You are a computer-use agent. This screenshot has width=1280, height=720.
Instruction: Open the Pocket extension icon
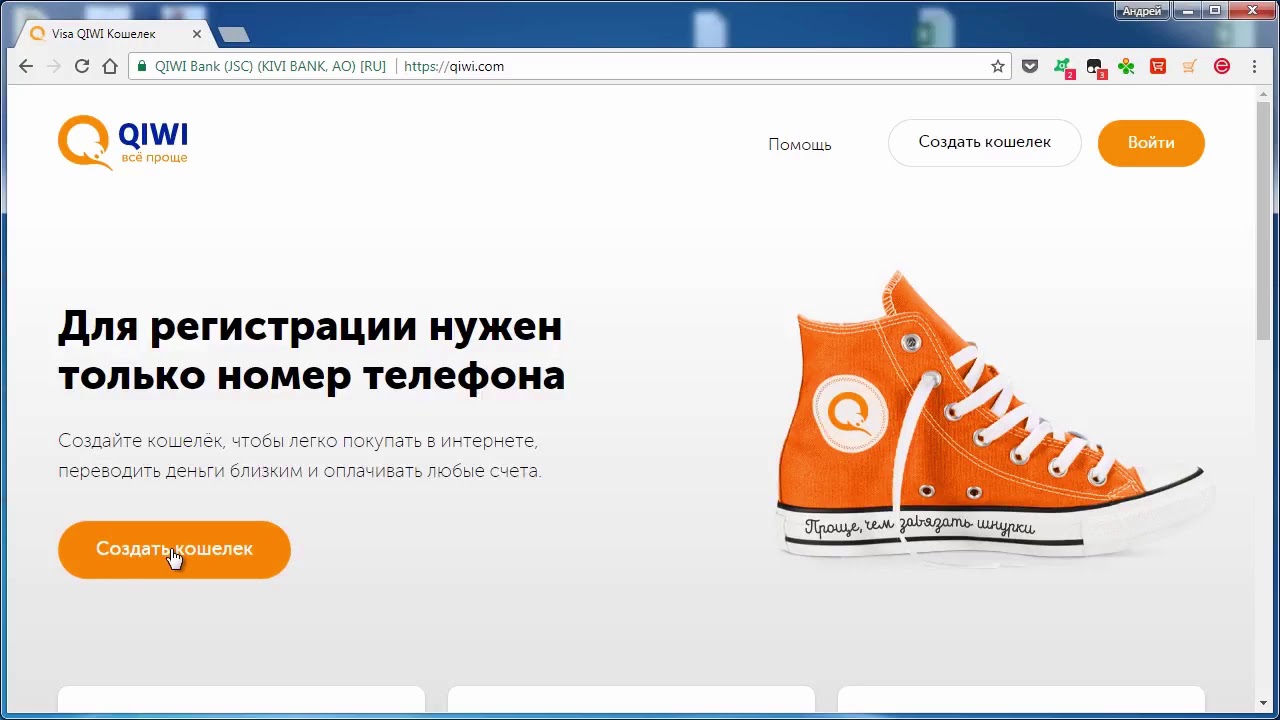(x=1030, y=66)
